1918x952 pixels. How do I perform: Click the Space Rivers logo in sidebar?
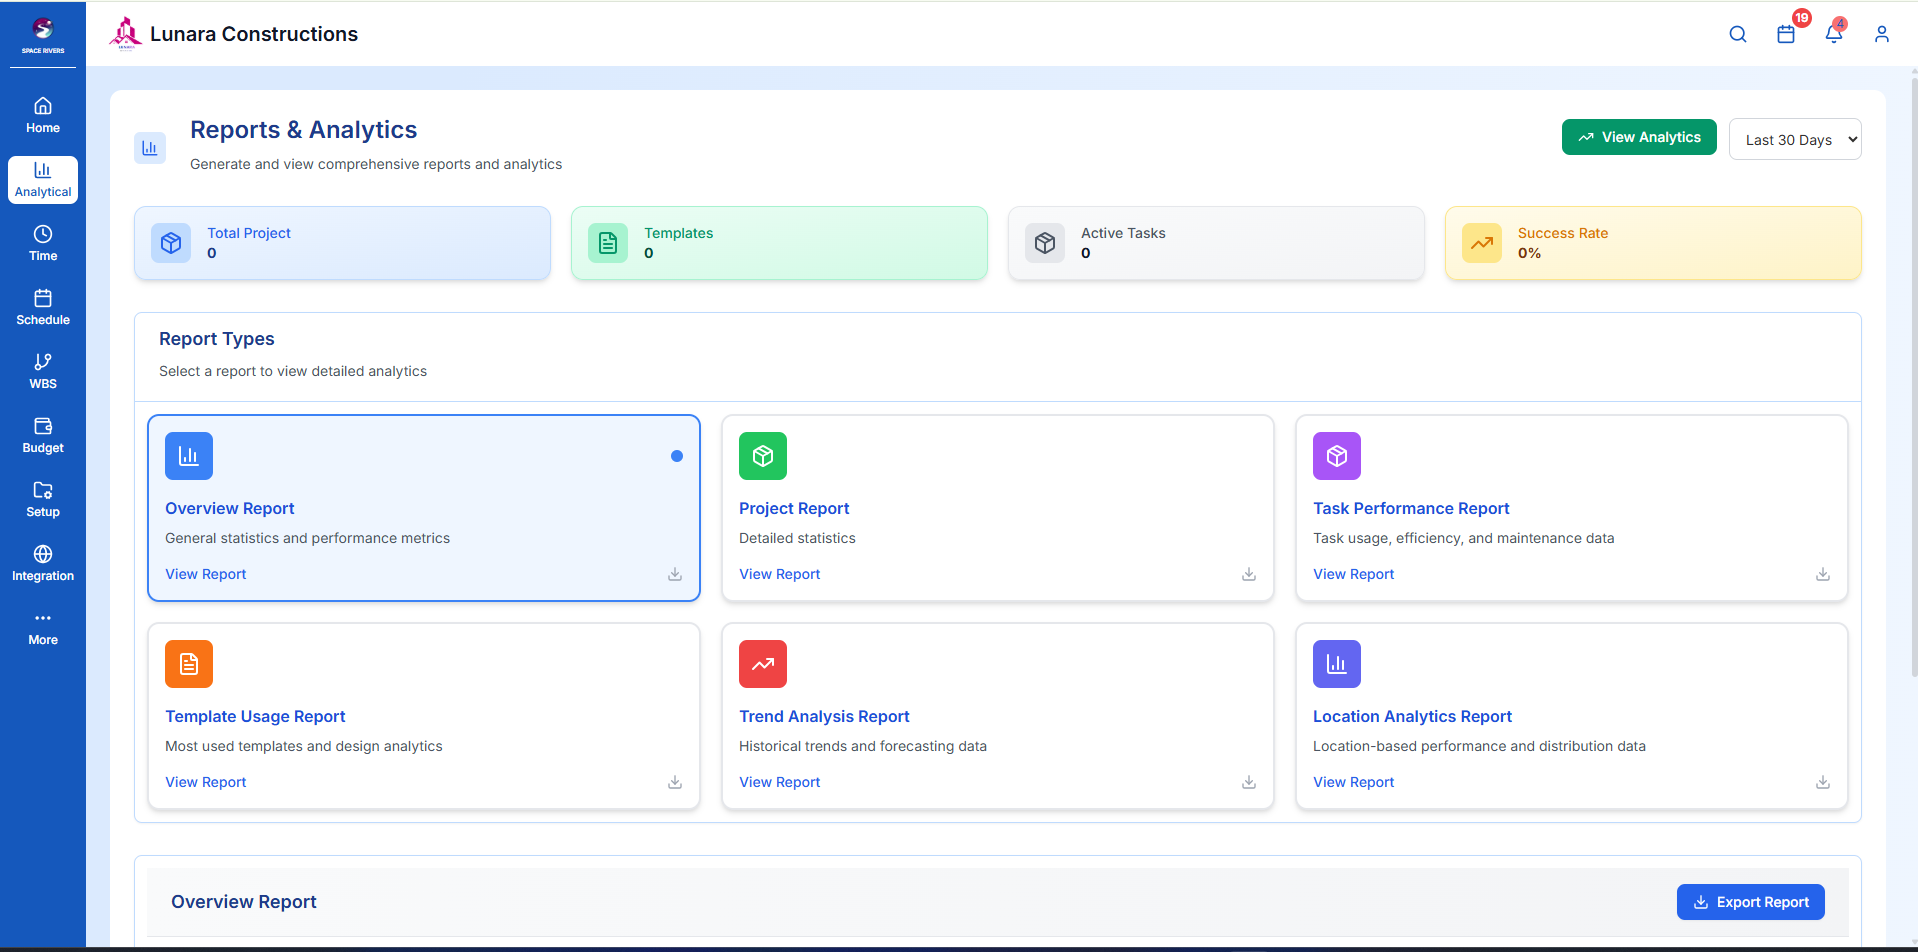[x=43, y=34]
